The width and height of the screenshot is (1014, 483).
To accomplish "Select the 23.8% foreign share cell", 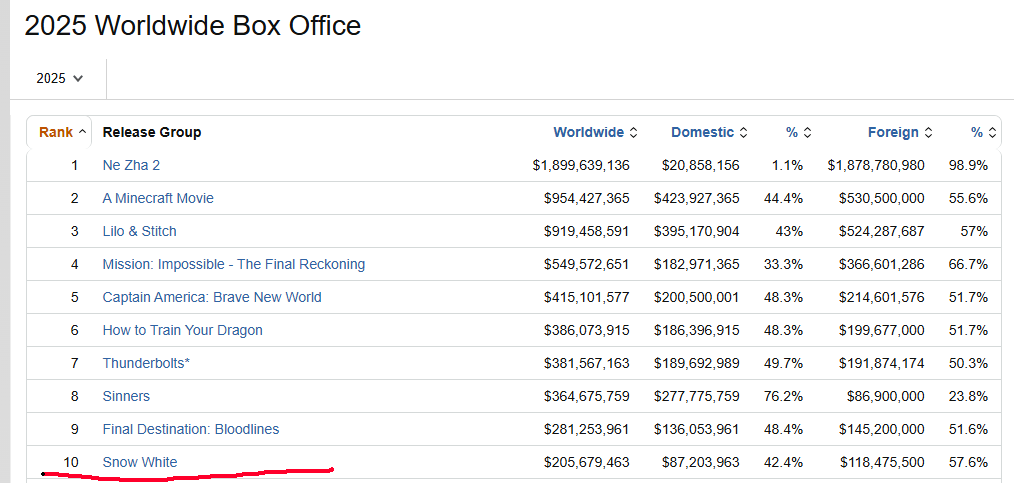I will (x=968, y=396).
